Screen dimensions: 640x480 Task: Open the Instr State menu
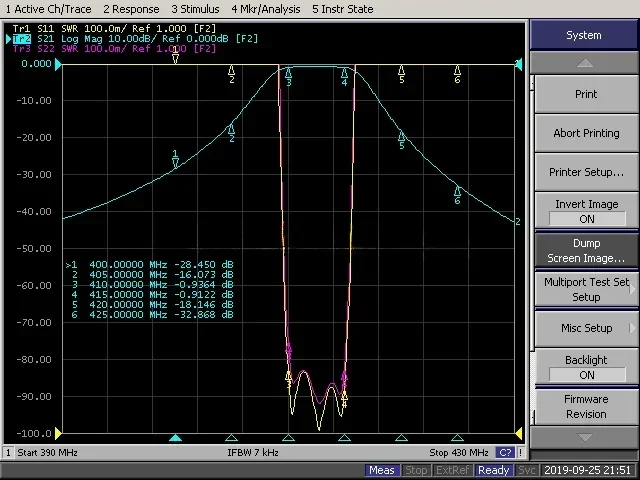pyautogui.click(x=342, y=9)
